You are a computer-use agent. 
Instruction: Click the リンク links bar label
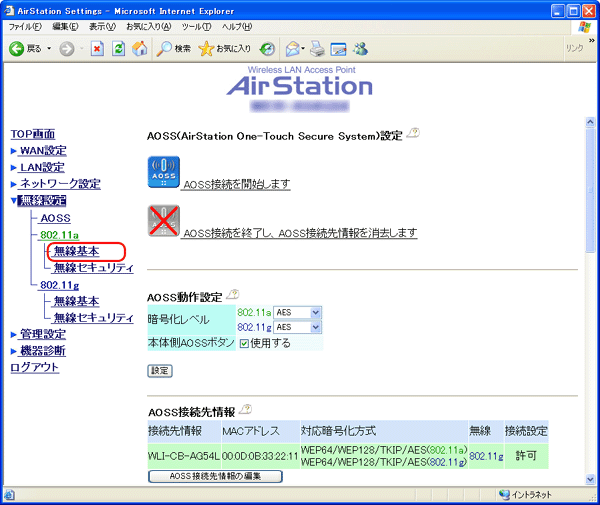(574, 48)
